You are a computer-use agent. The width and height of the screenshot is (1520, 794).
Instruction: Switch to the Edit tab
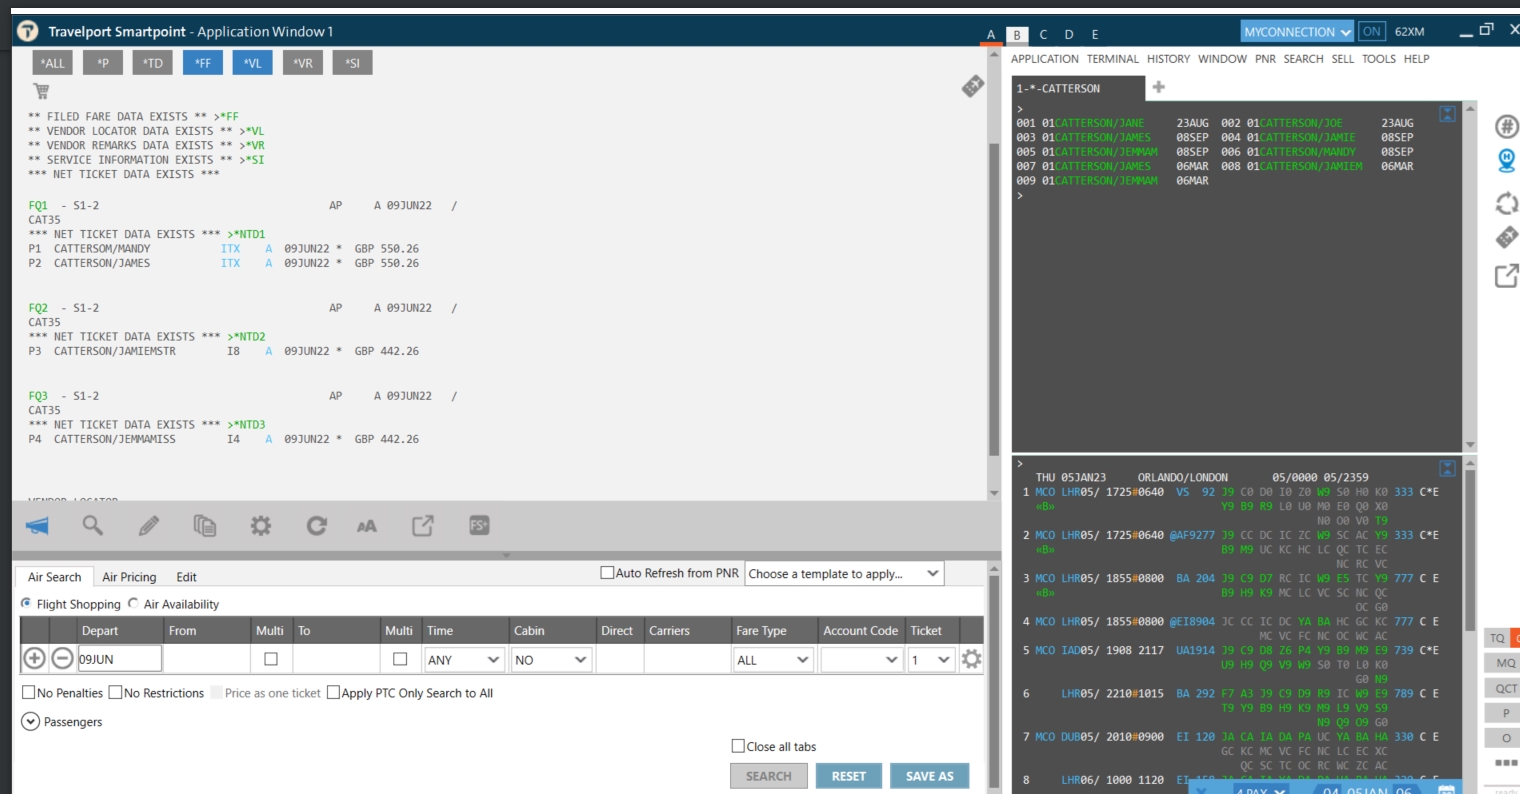[186, 577]
